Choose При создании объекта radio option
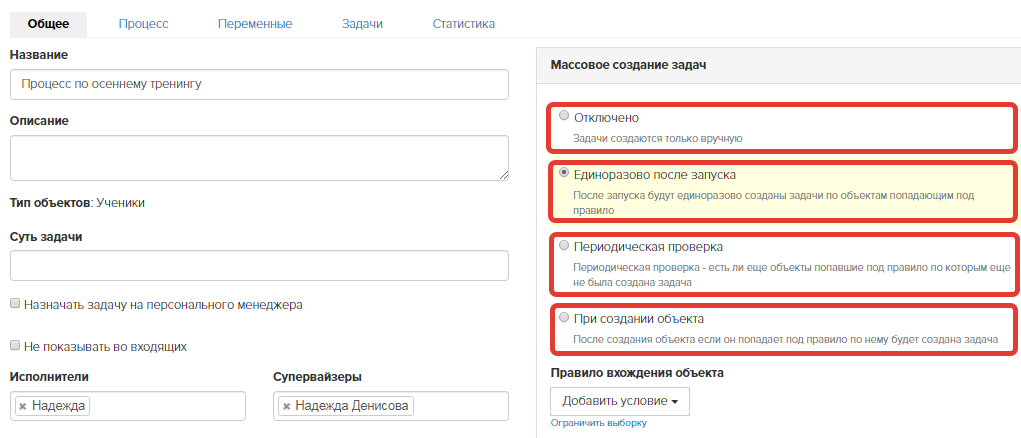The height and width of the screenshot is (438, 1021). 564,318
